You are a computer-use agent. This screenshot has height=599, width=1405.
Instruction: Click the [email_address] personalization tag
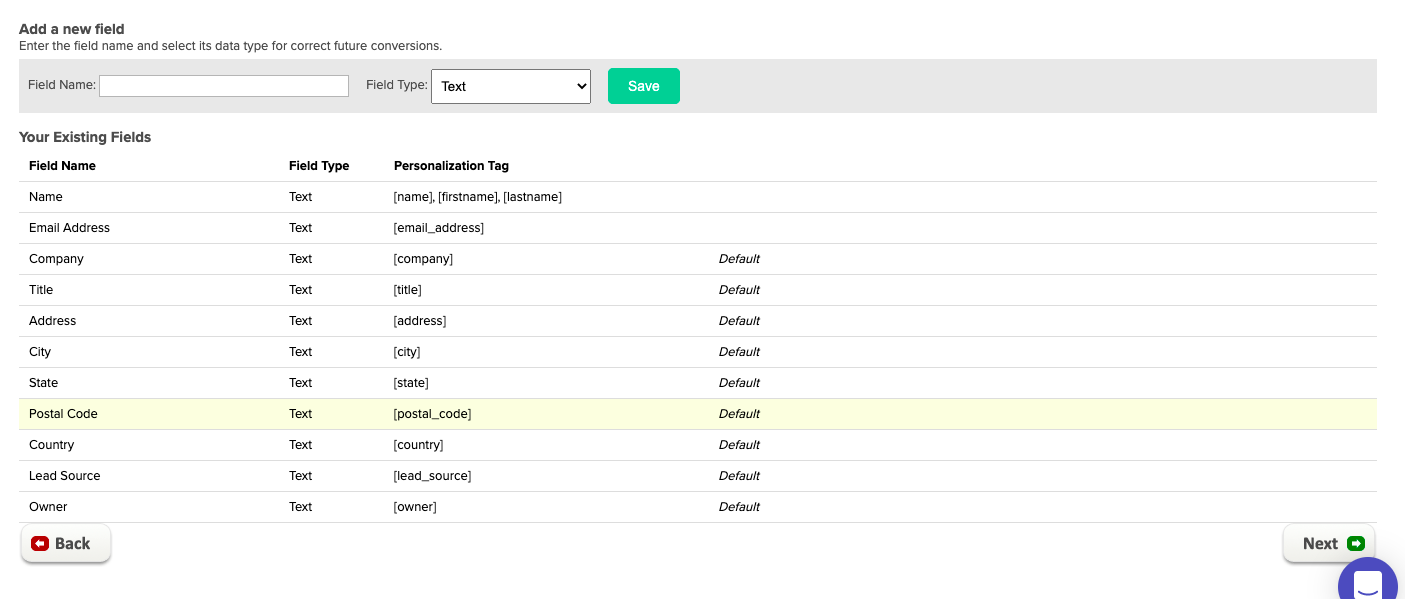(x=439, y=228)
